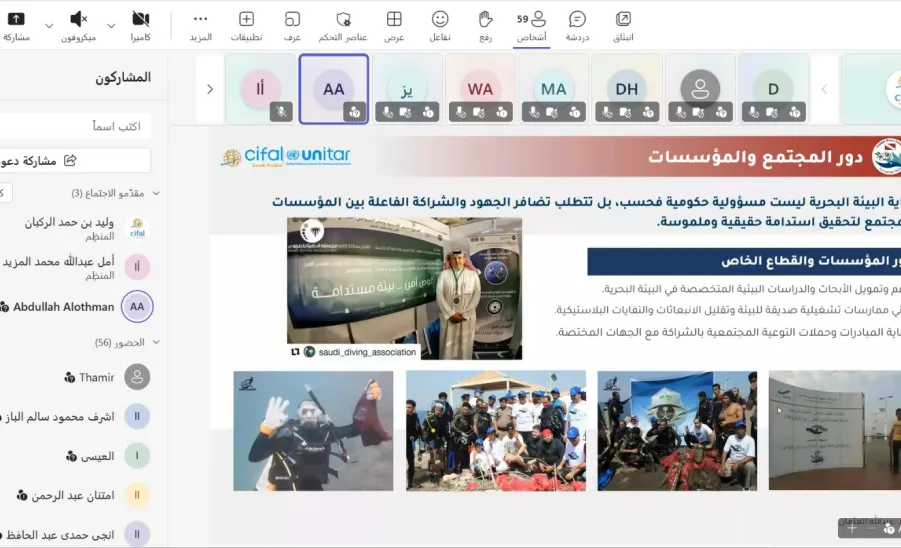Click the diver underwater photo on slide

click(x=313, y=431)
